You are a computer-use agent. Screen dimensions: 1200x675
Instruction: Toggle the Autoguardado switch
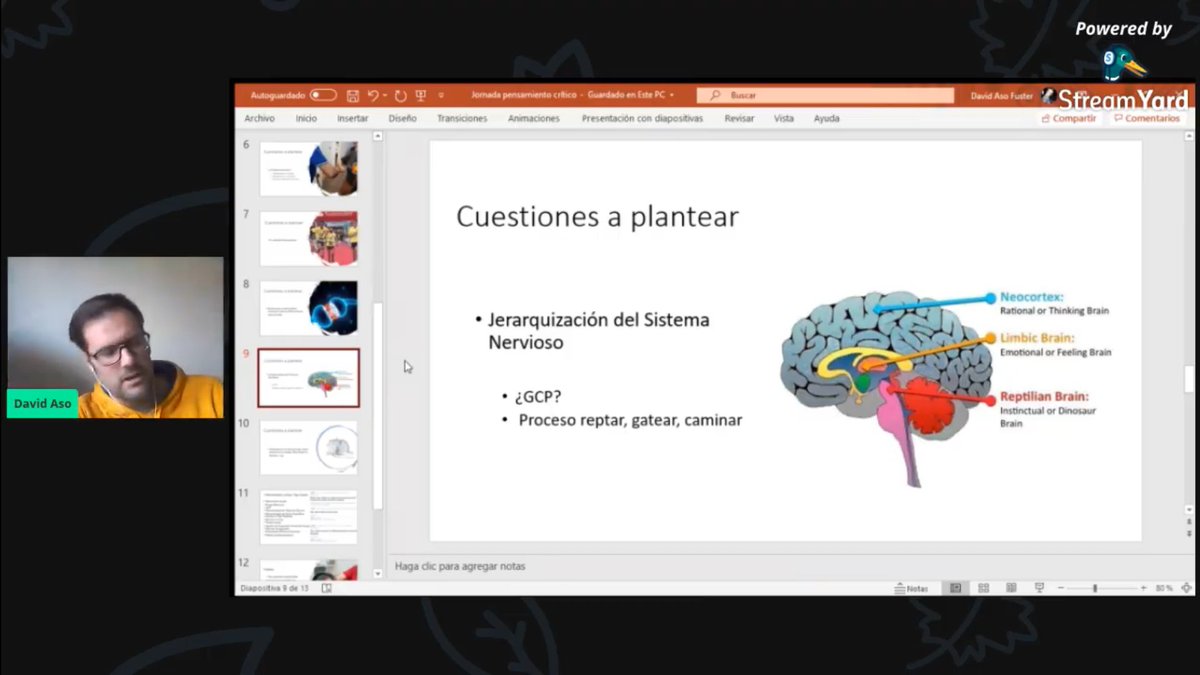click(323, 95)
